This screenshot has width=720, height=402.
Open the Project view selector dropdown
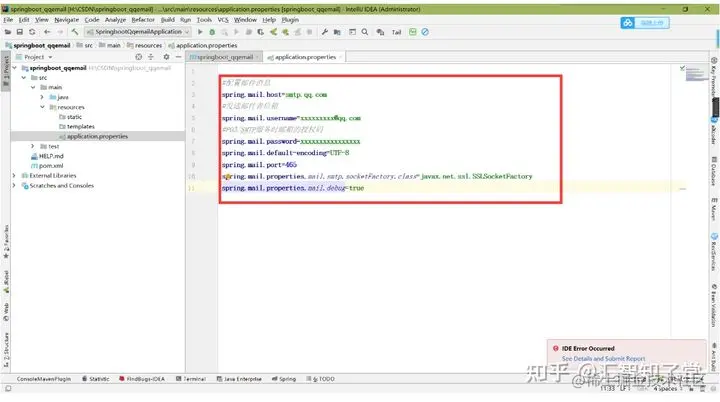tap(38, 57)
